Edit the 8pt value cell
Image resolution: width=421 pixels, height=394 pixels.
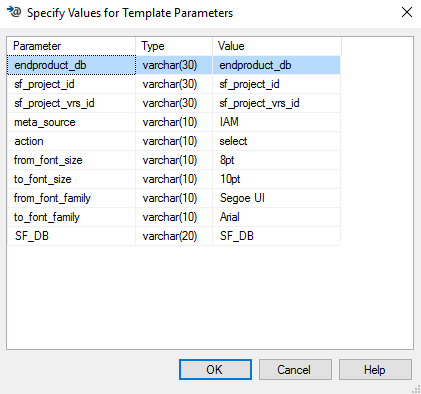pyautogui.click(x=276, y=160)
